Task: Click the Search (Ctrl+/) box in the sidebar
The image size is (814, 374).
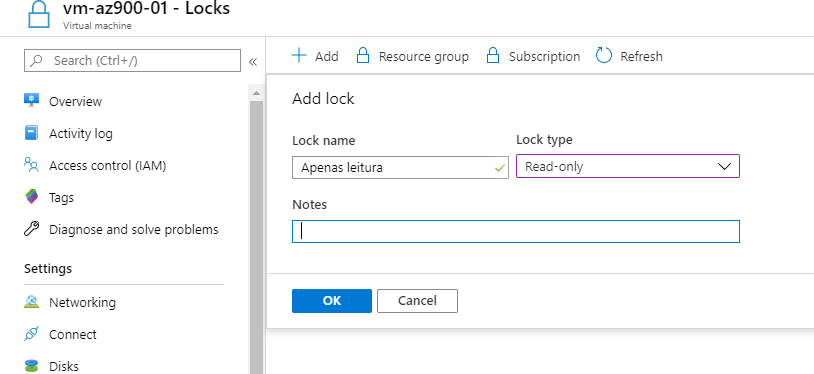Action: click(x=132, y=60)
